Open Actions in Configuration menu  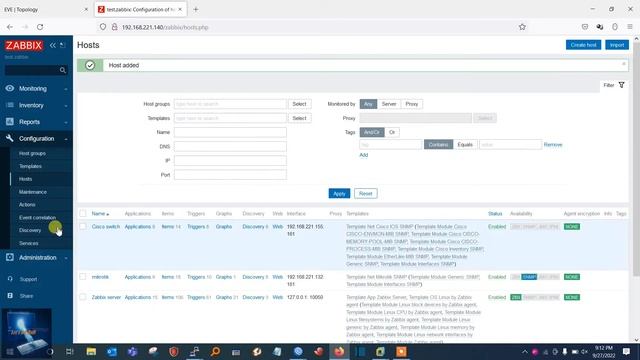click(27, 204)
